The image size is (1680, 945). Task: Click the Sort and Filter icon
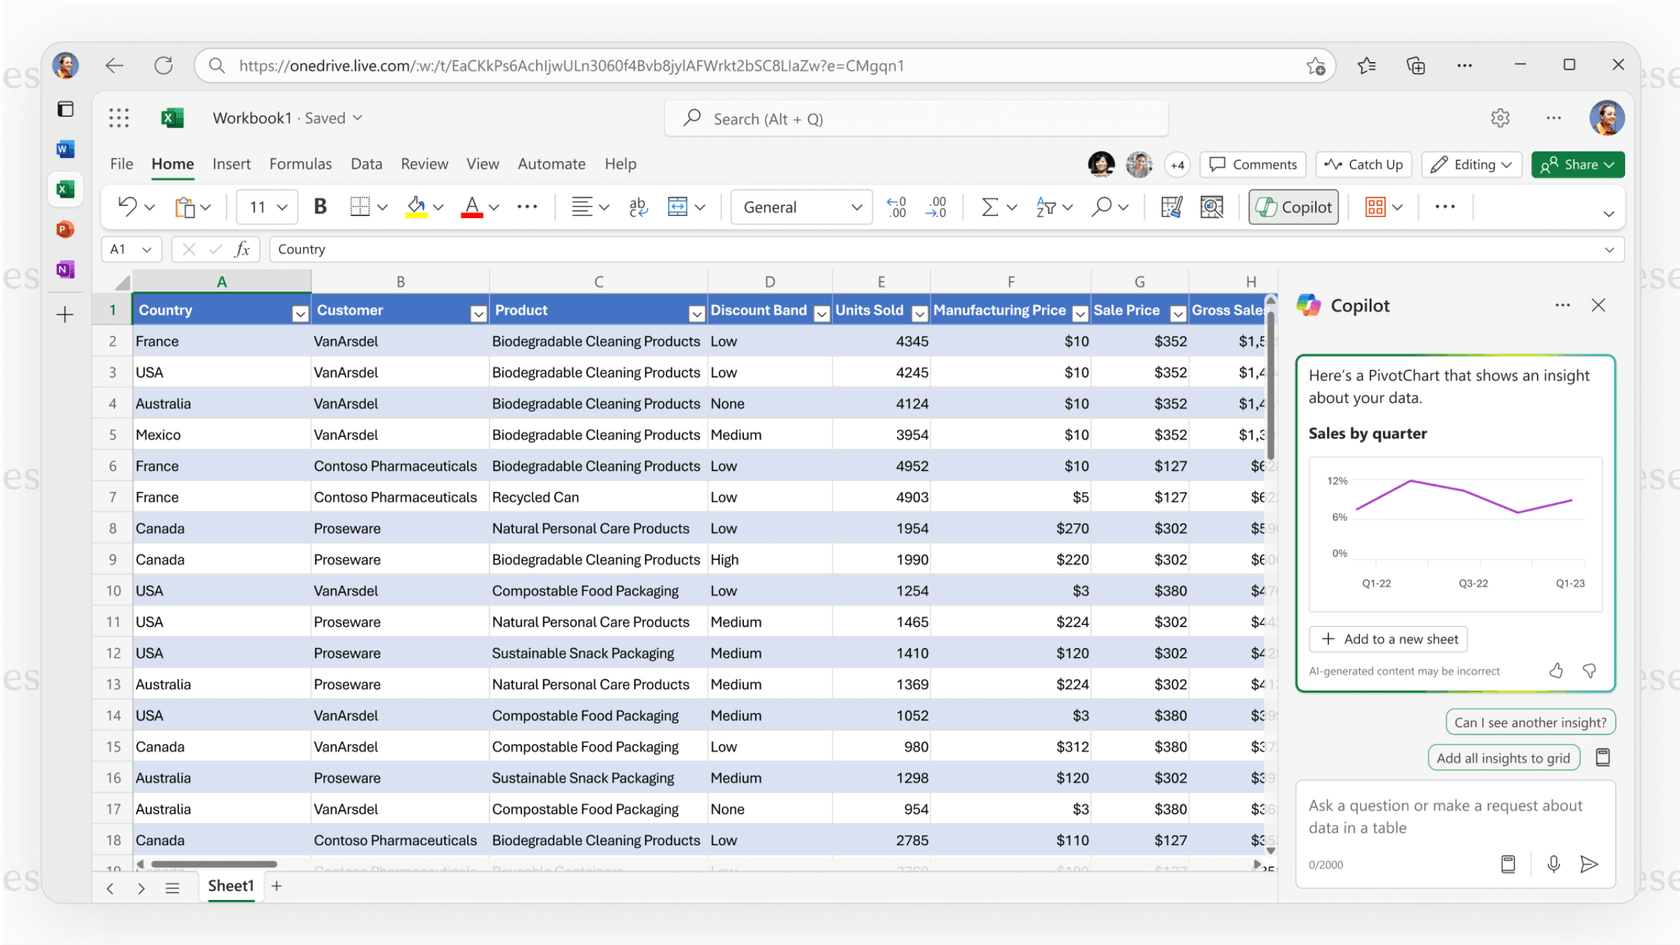[x=1046, y=207]
